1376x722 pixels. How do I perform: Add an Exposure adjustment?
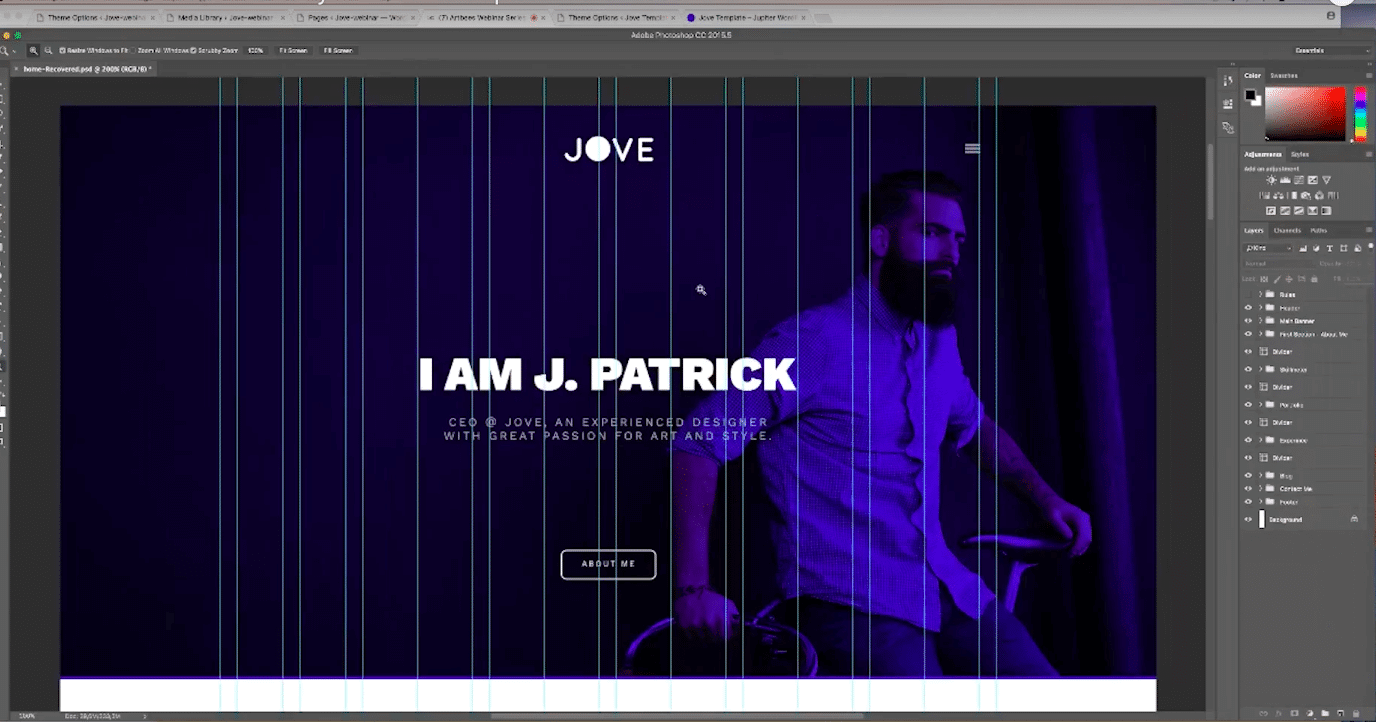point(1313,180)
